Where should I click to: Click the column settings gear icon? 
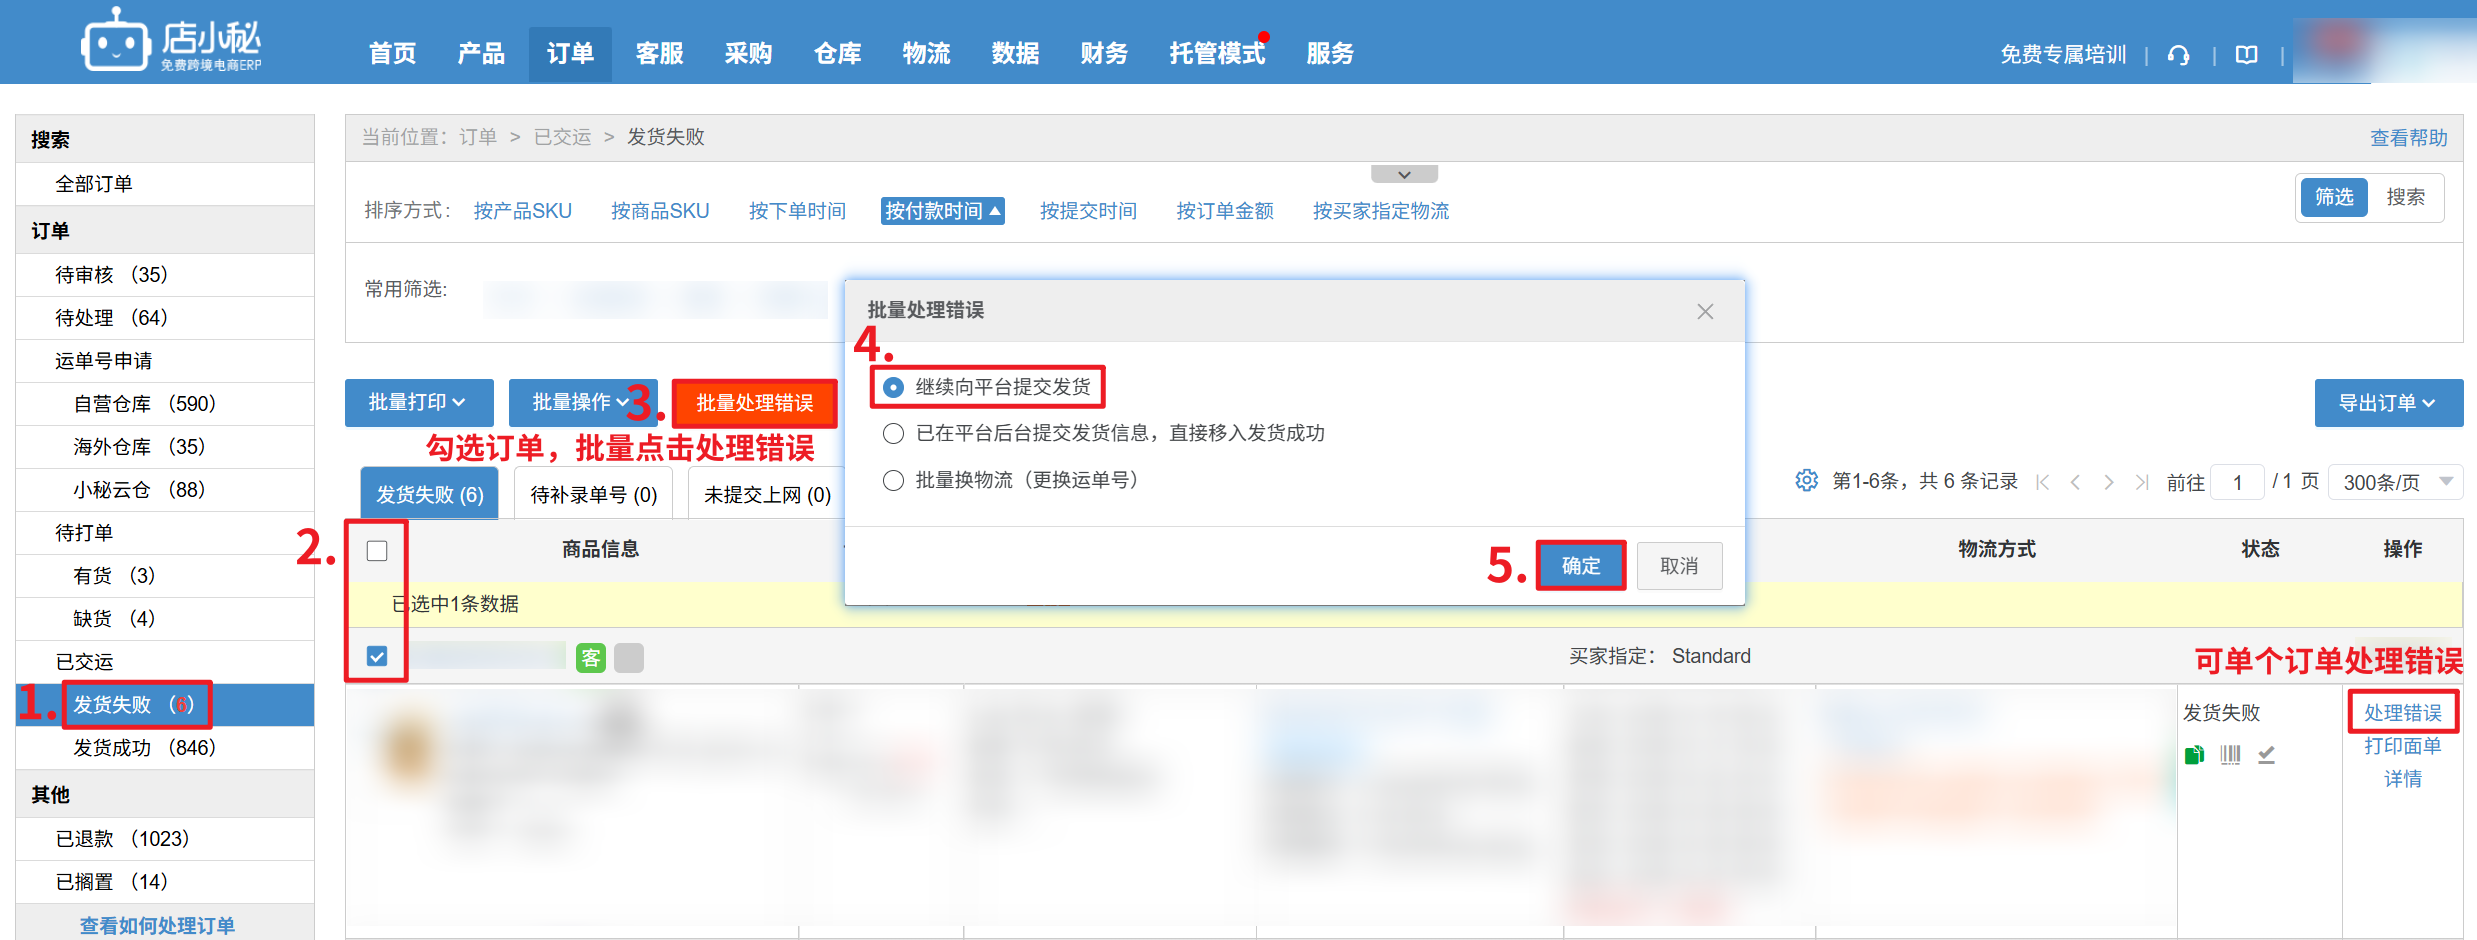pos(1806,481)
